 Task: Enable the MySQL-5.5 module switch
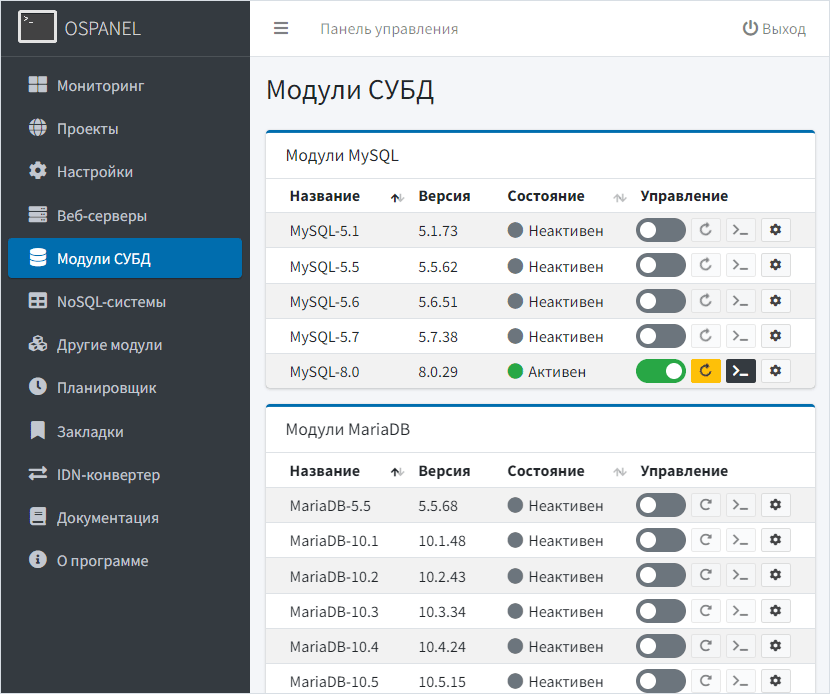[x=661, y=265]
